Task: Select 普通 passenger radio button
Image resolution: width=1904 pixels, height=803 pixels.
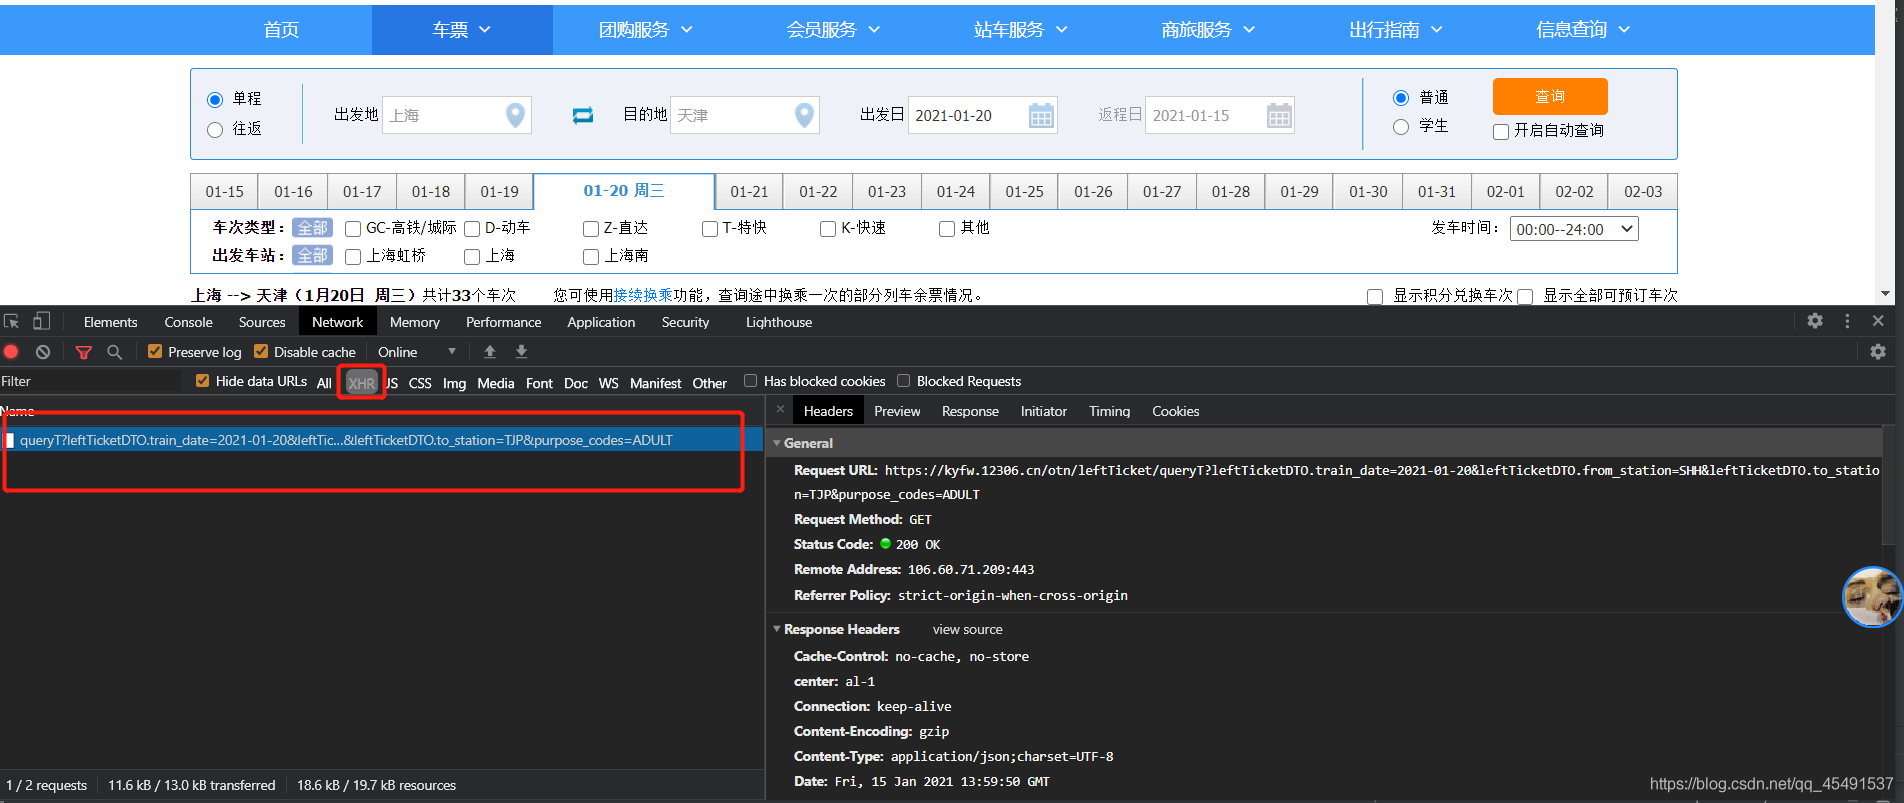Action: point(1401,98)
